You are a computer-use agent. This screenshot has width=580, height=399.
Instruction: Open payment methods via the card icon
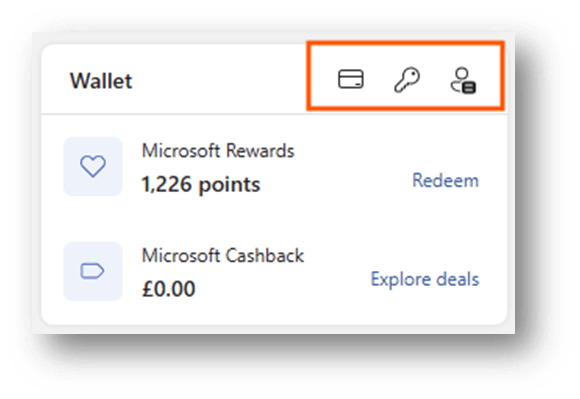pos(351,79)
